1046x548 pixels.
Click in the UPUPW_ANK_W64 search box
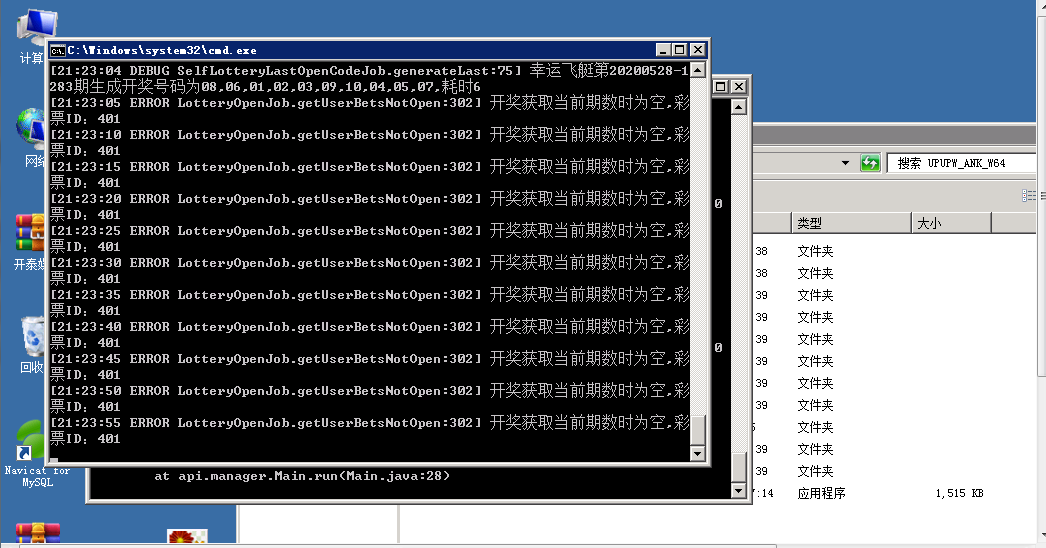tap(965, 163)
